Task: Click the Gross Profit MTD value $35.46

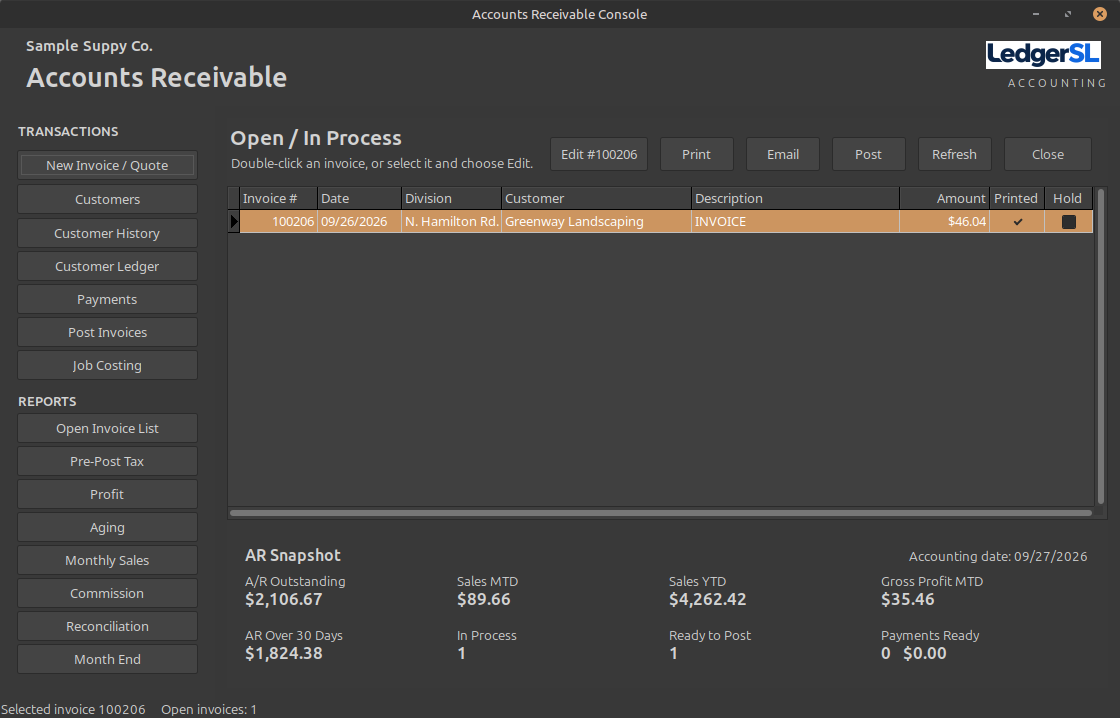Action: 907,599
